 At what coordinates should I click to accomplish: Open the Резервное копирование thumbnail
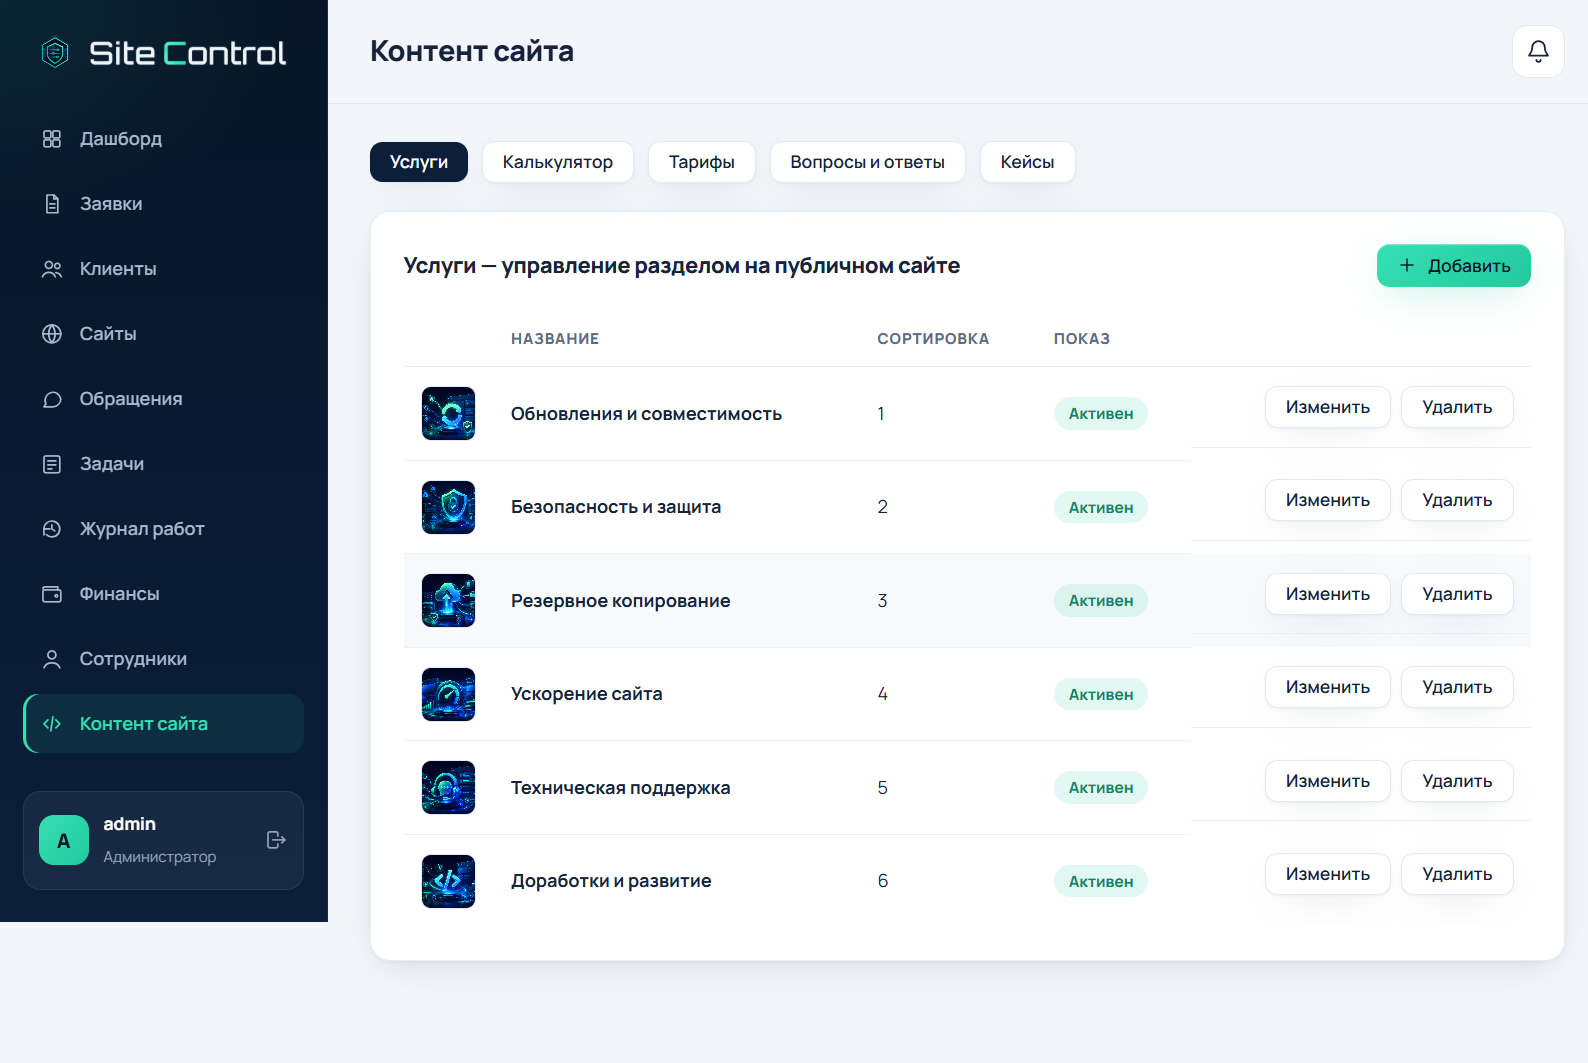[448, 600]
